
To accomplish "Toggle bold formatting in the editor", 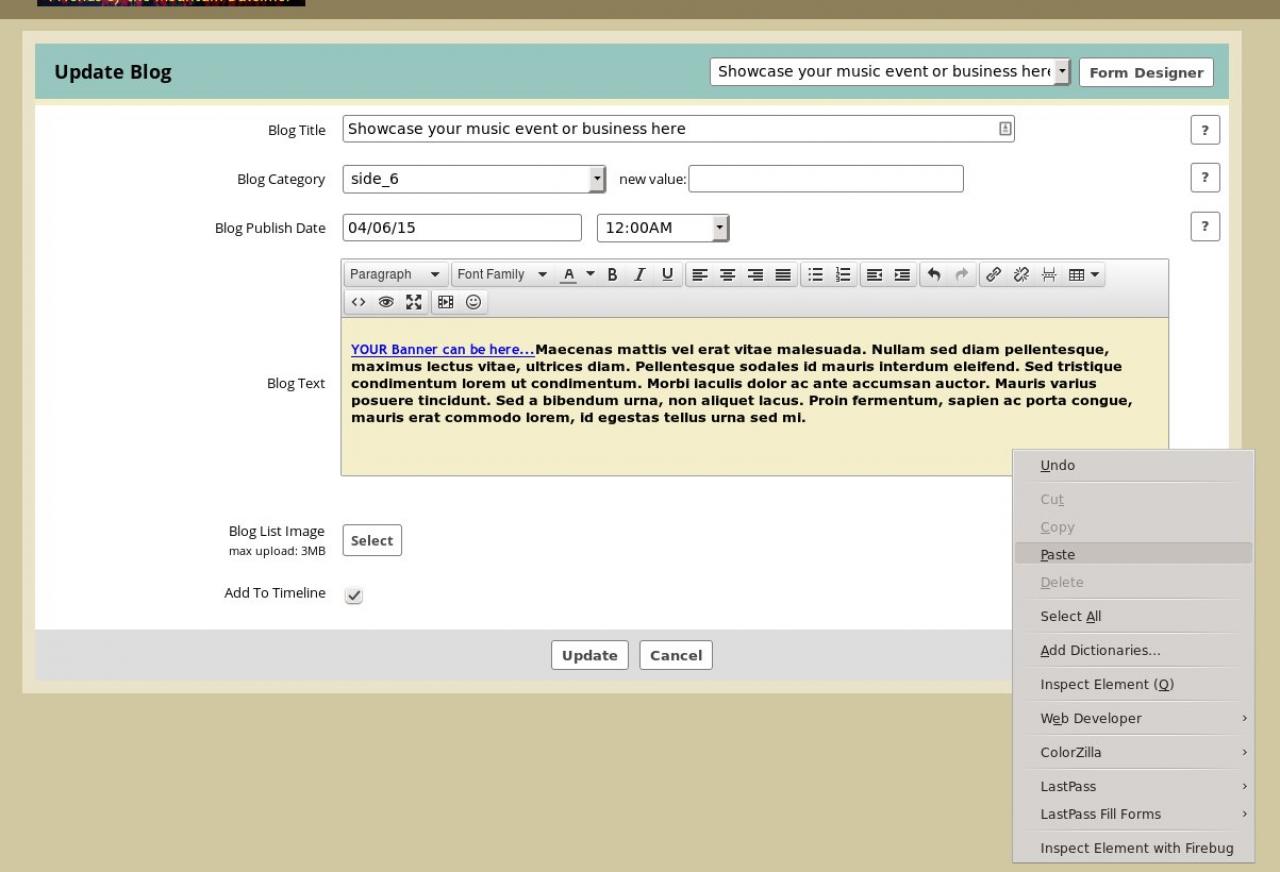I will tap(613, 275).
